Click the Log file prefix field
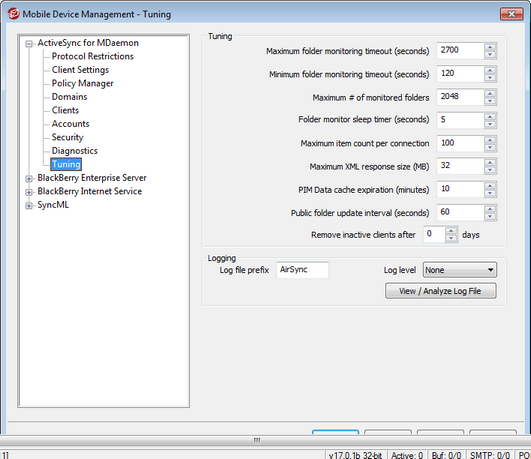This screenshot has width=531, height=459. pyautogui.click(x=302, y=270)
